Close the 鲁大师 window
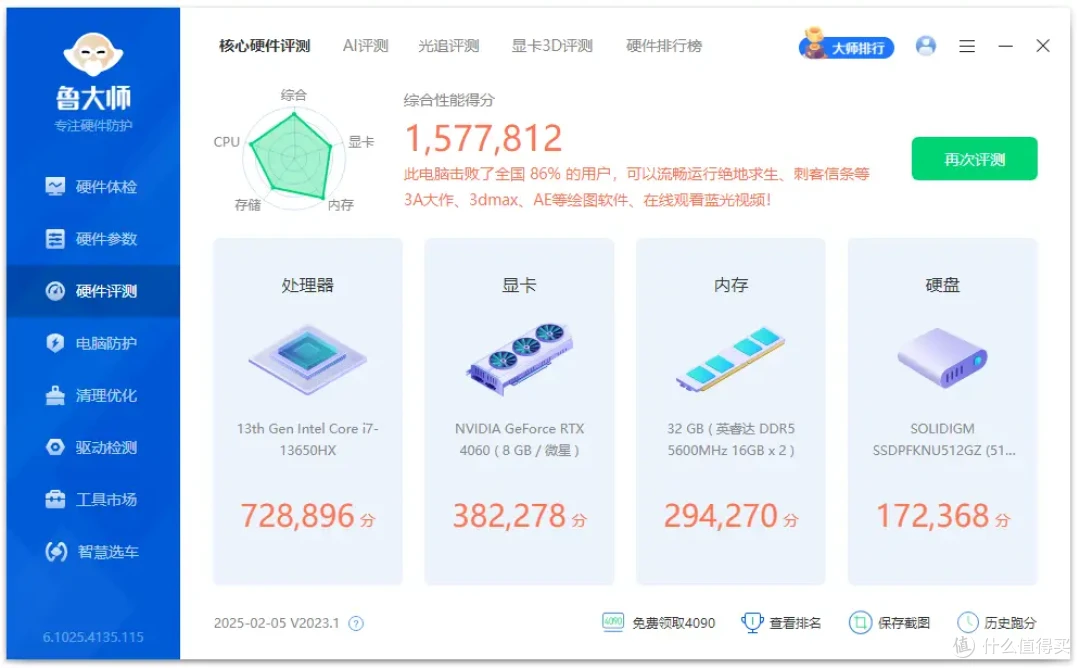This screenshot has height=668, width=1080. pyautogui.click(x=1043, y=46)
